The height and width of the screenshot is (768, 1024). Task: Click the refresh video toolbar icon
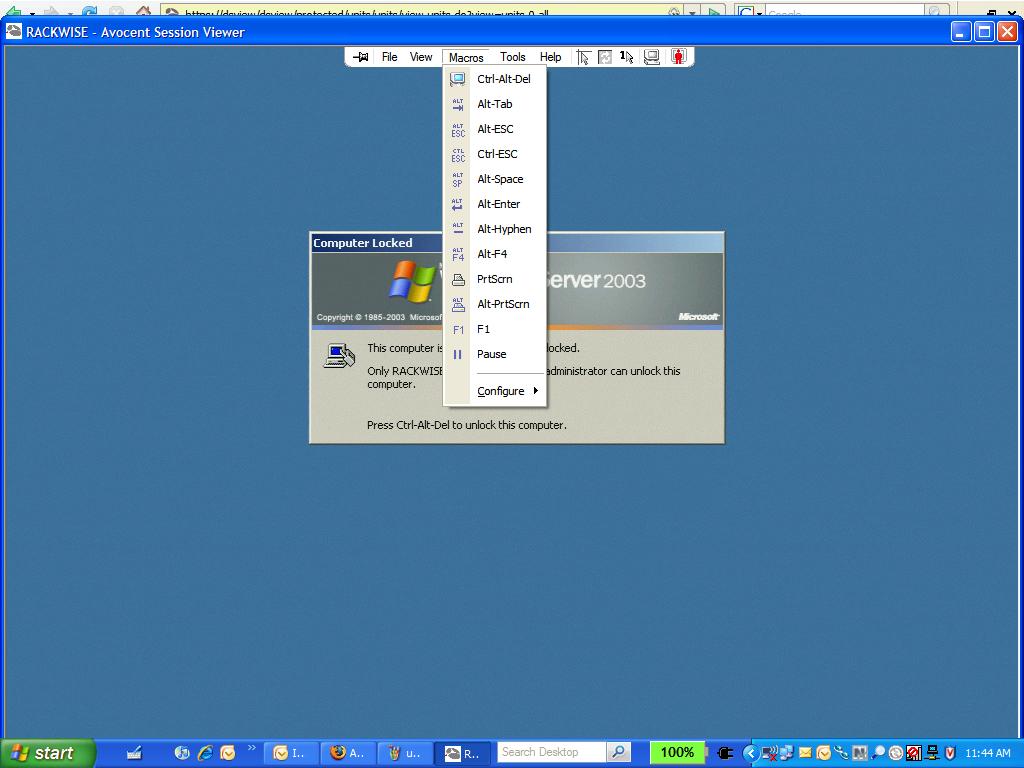tap(605, 57)
